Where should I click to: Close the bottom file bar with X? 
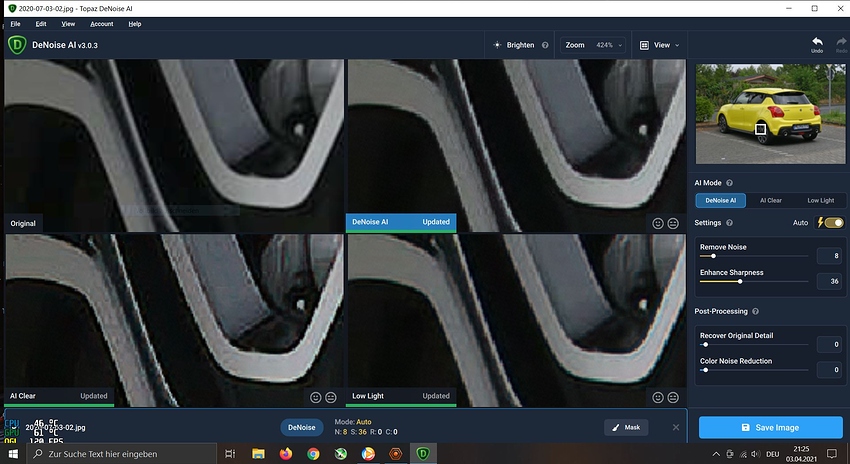pyautogui.click(x=675, y=427)
